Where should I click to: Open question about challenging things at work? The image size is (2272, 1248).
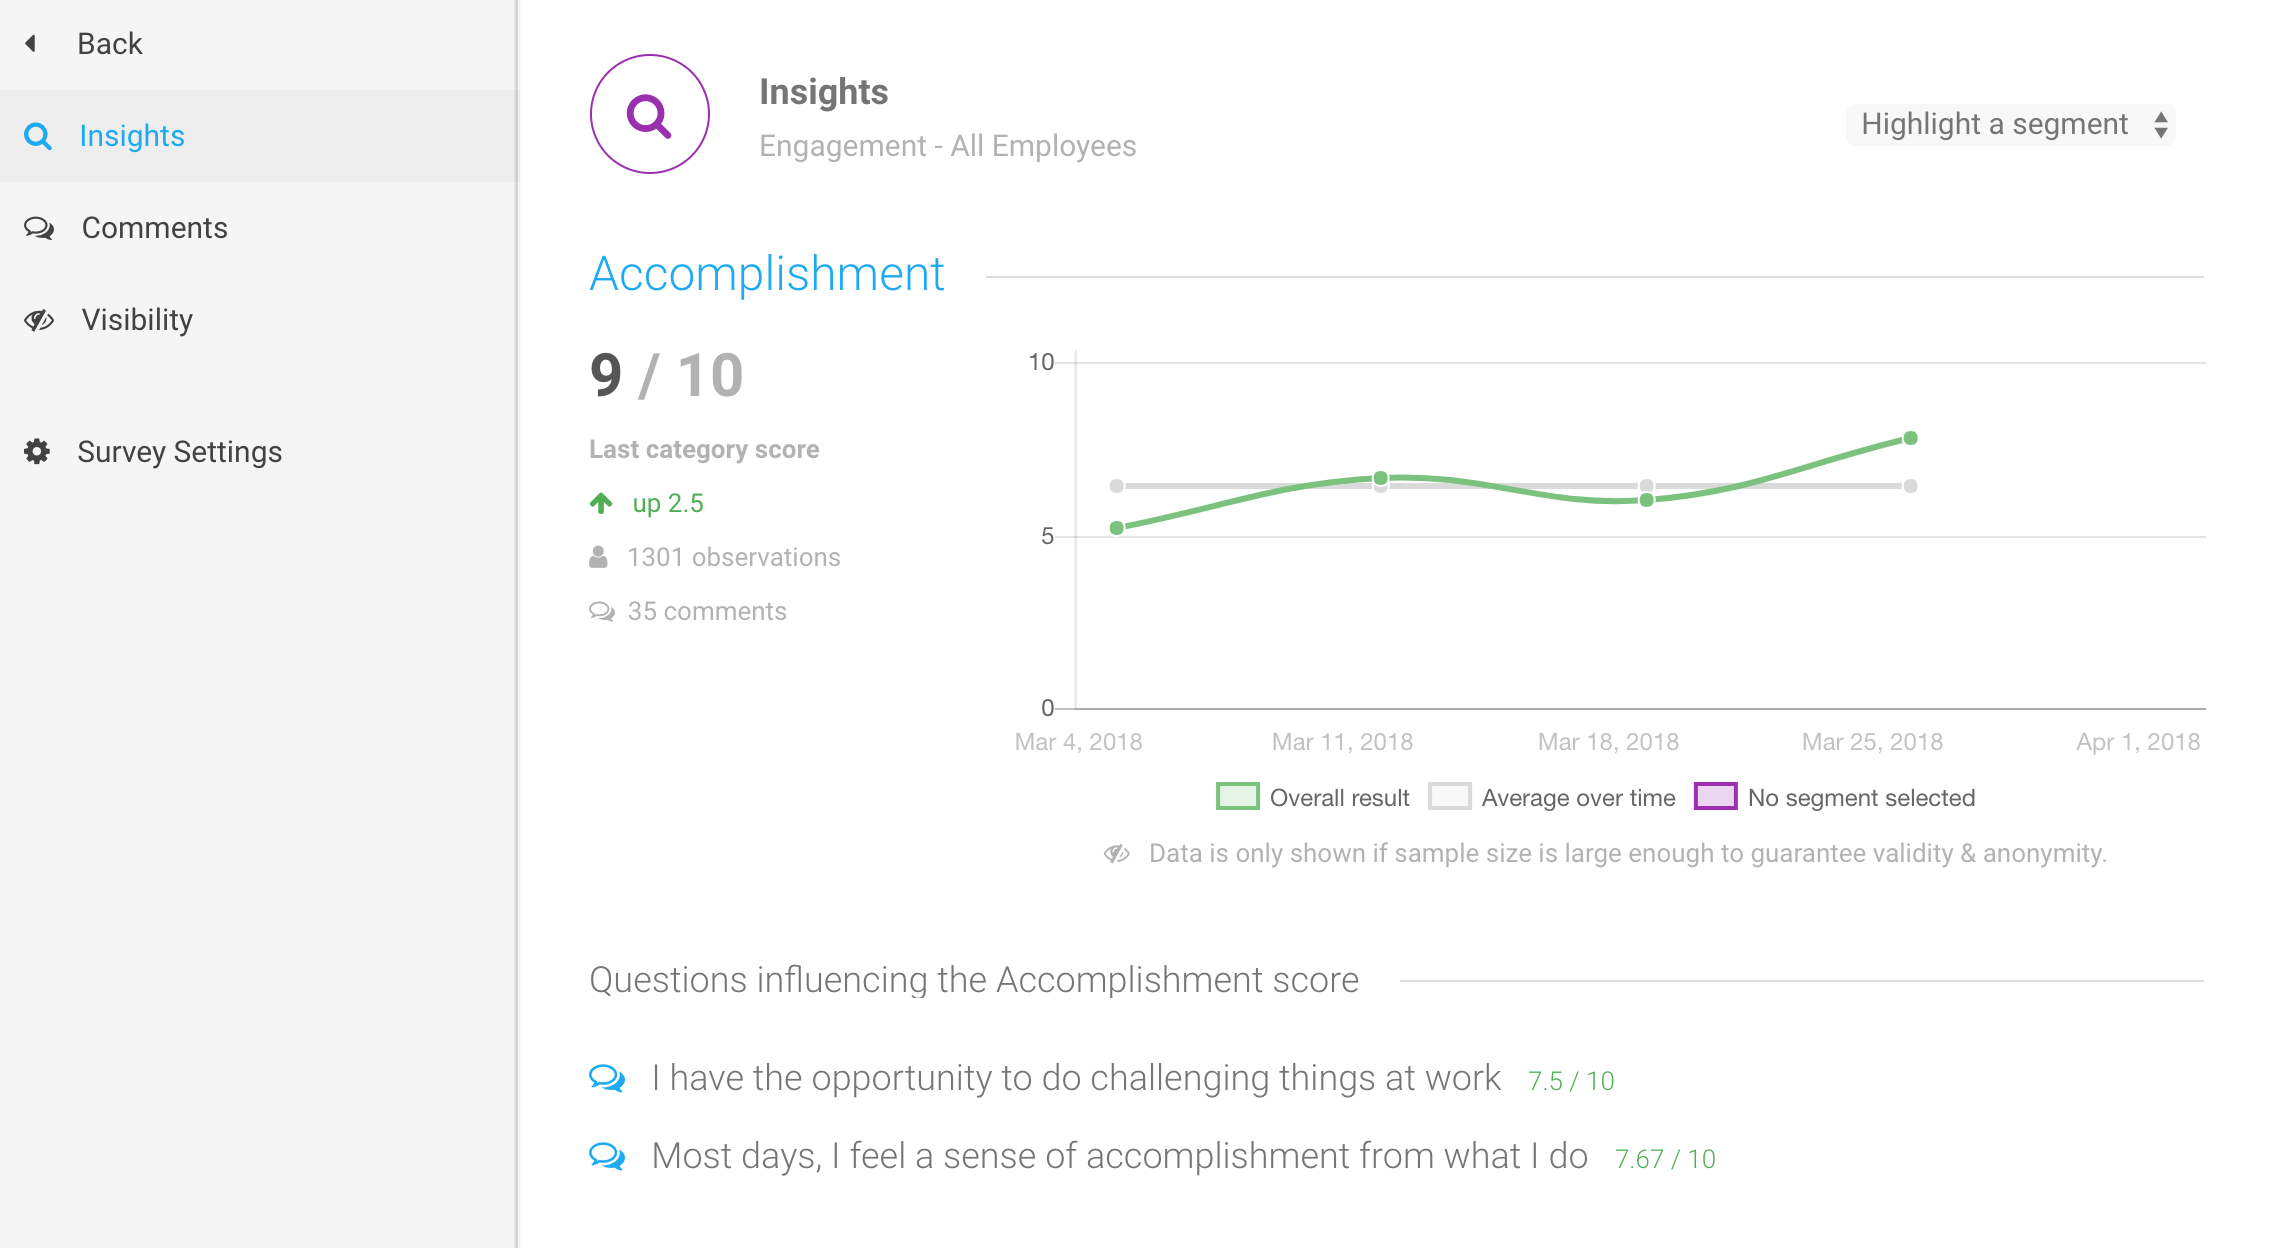pyautogui.click(x=1076, y=1078)
